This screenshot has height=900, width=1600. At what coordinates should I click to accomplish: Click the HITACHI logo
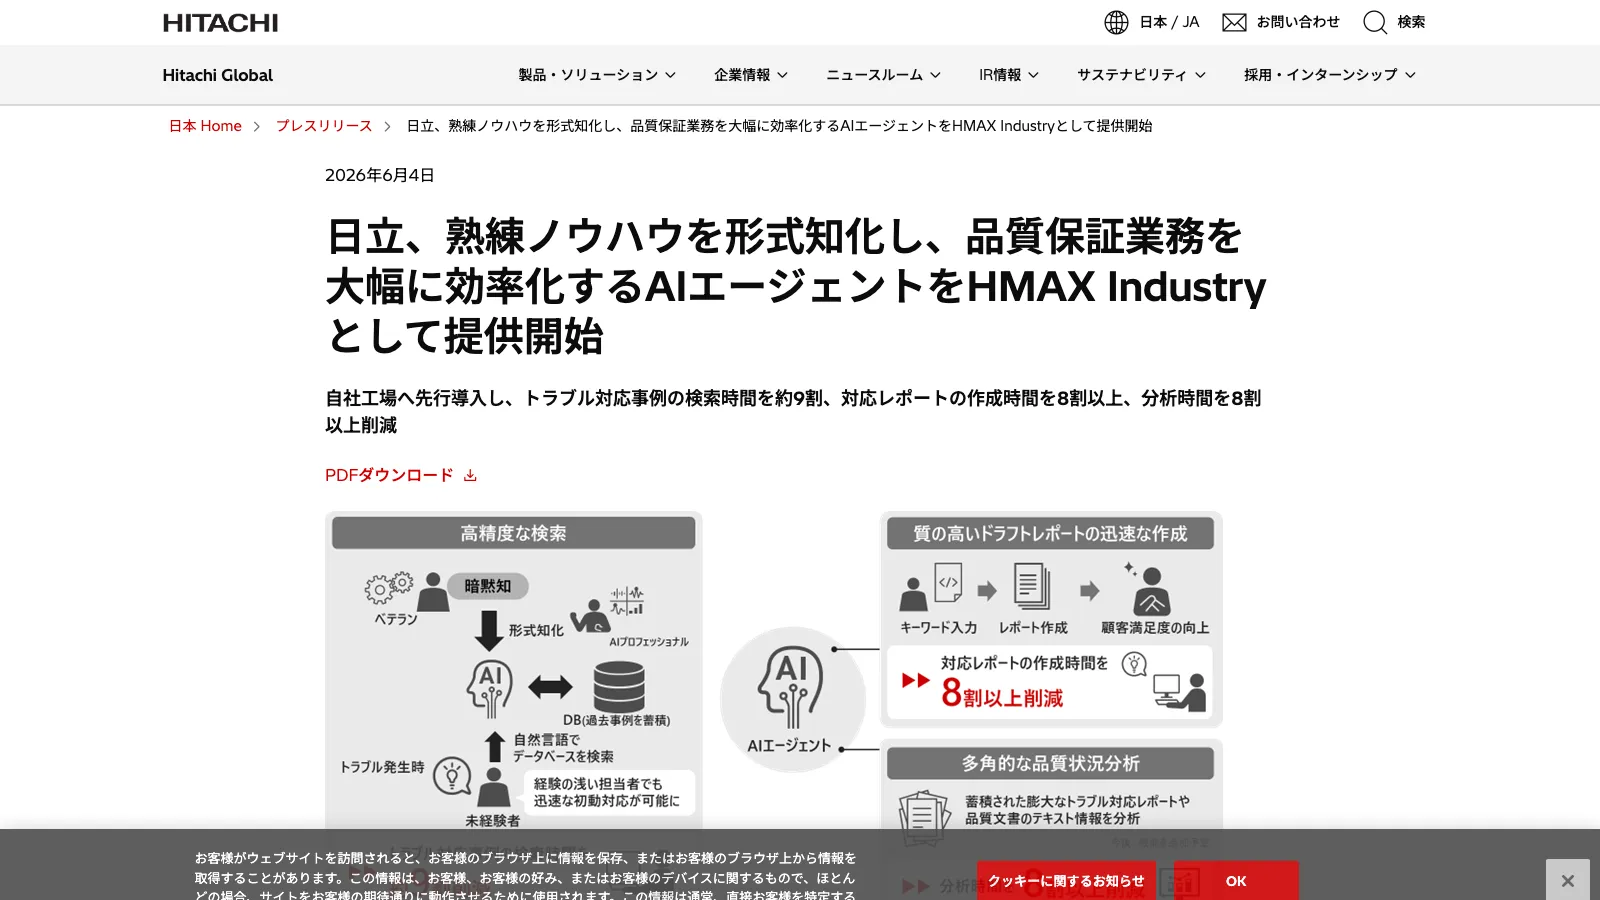pos(220,22)
